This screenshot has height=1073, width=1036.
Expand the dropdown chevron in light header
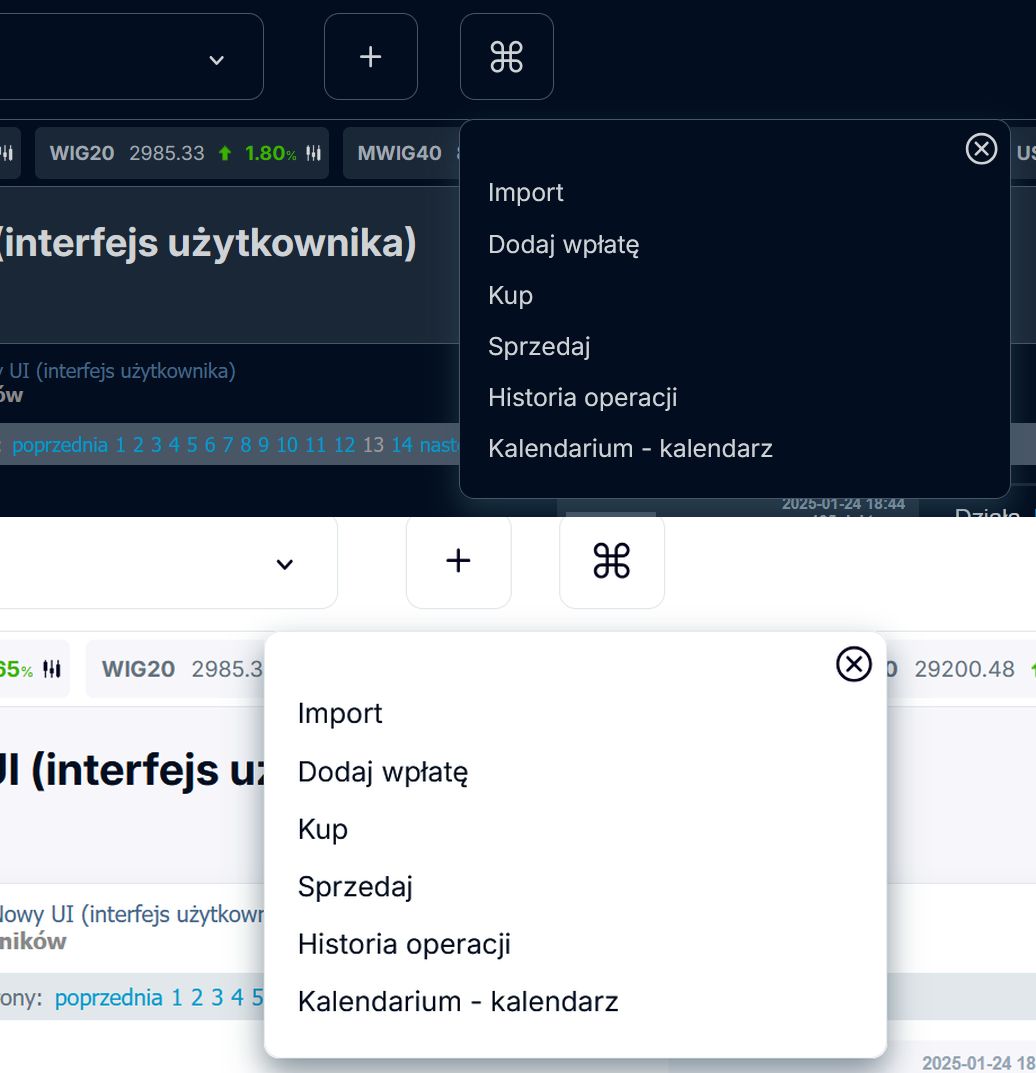285,565
